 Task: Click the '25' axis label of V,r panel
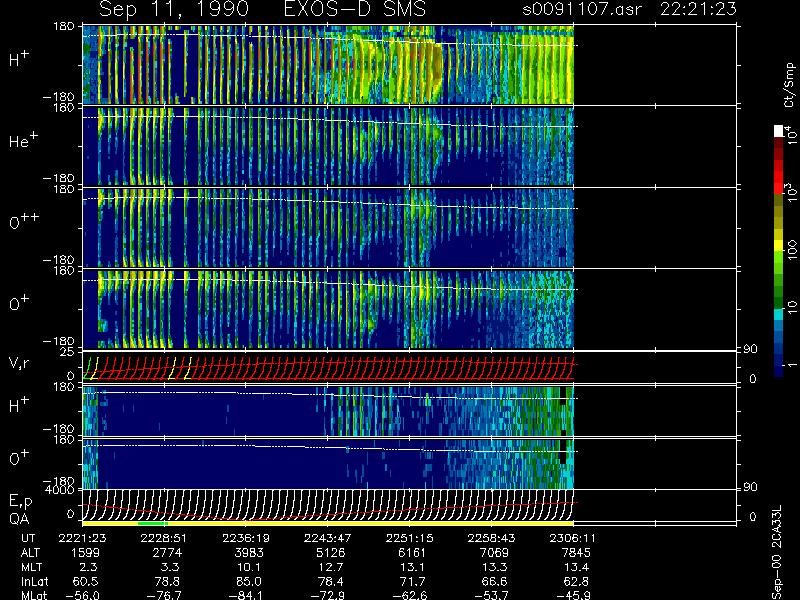coord(69,352)
